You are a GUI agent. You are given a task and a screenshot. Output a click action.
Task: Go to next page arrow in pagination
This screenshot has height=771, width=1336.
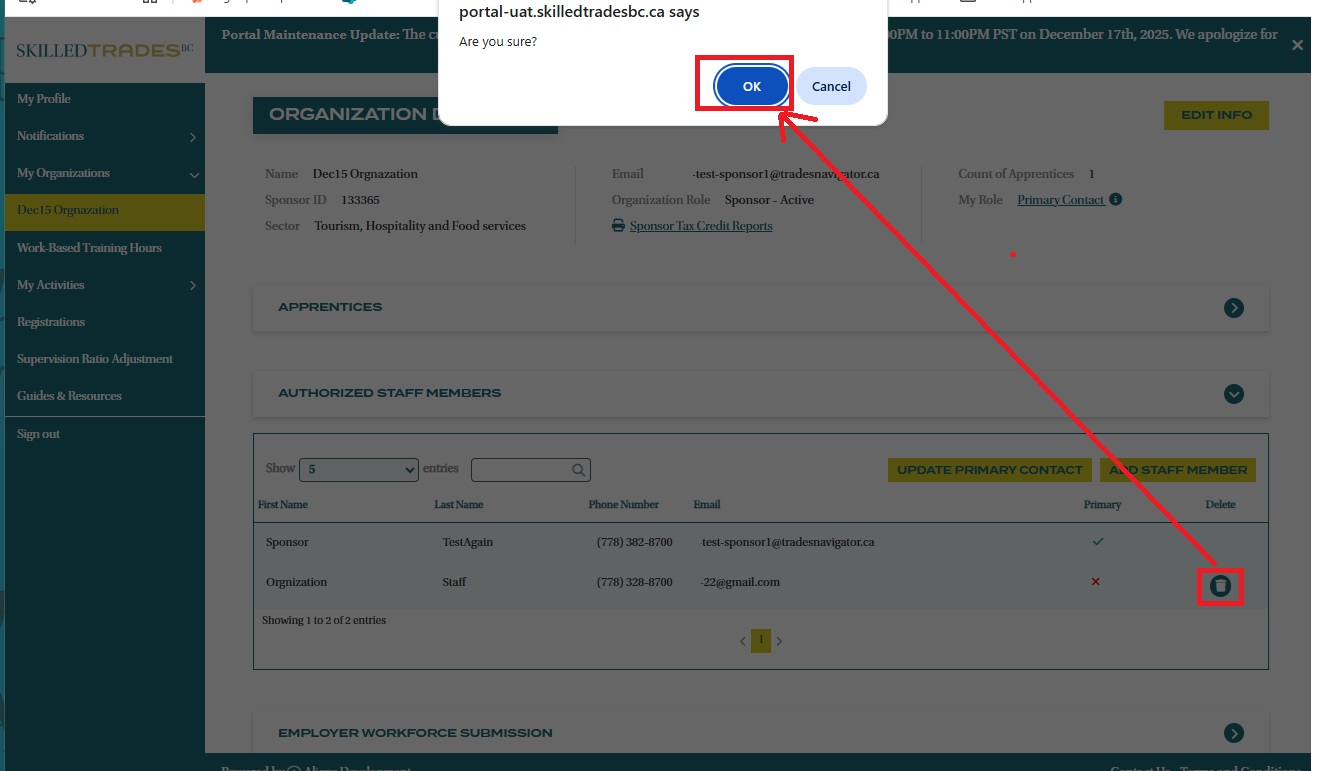(x=779, y=641)
